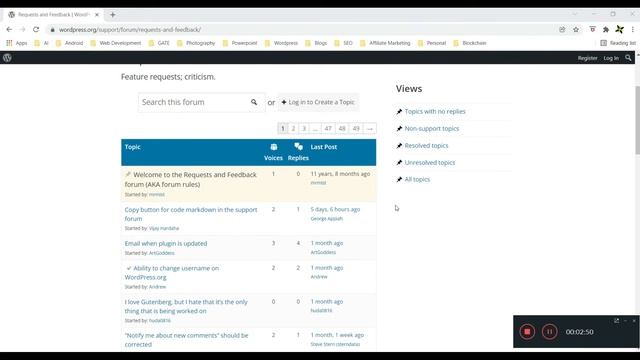The image size is (640, 360).
Task: Click the page vertical scrollbar thumb
Action: click(637, 120)
